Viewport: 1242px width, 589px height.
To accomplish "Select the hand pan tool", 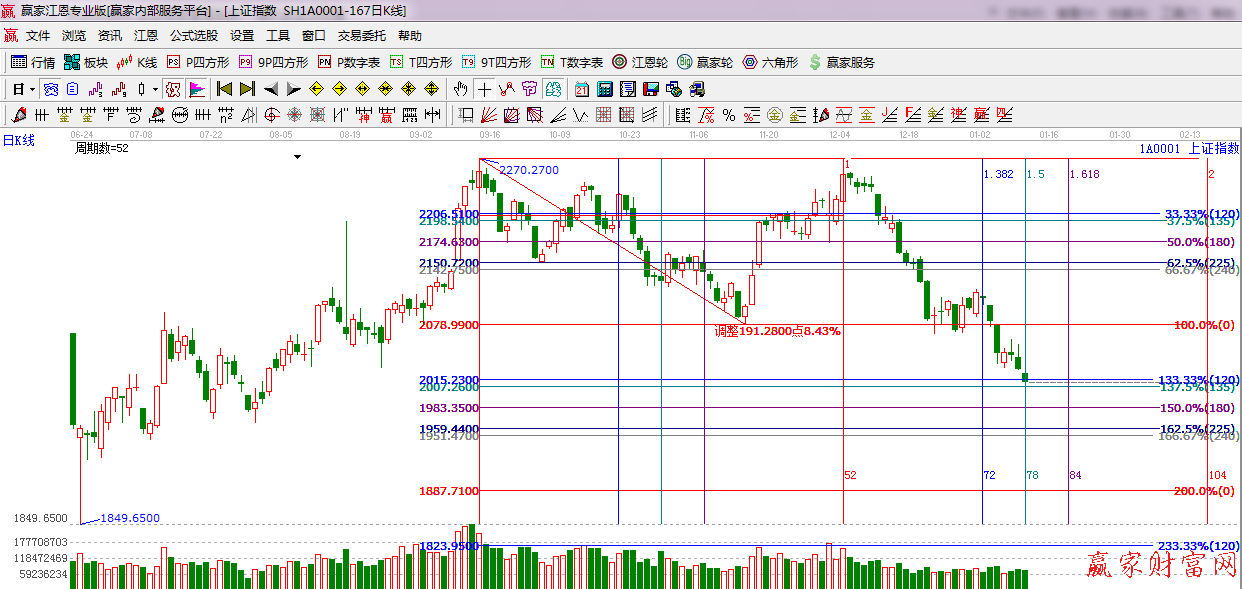I will click(x=460, y=89).
